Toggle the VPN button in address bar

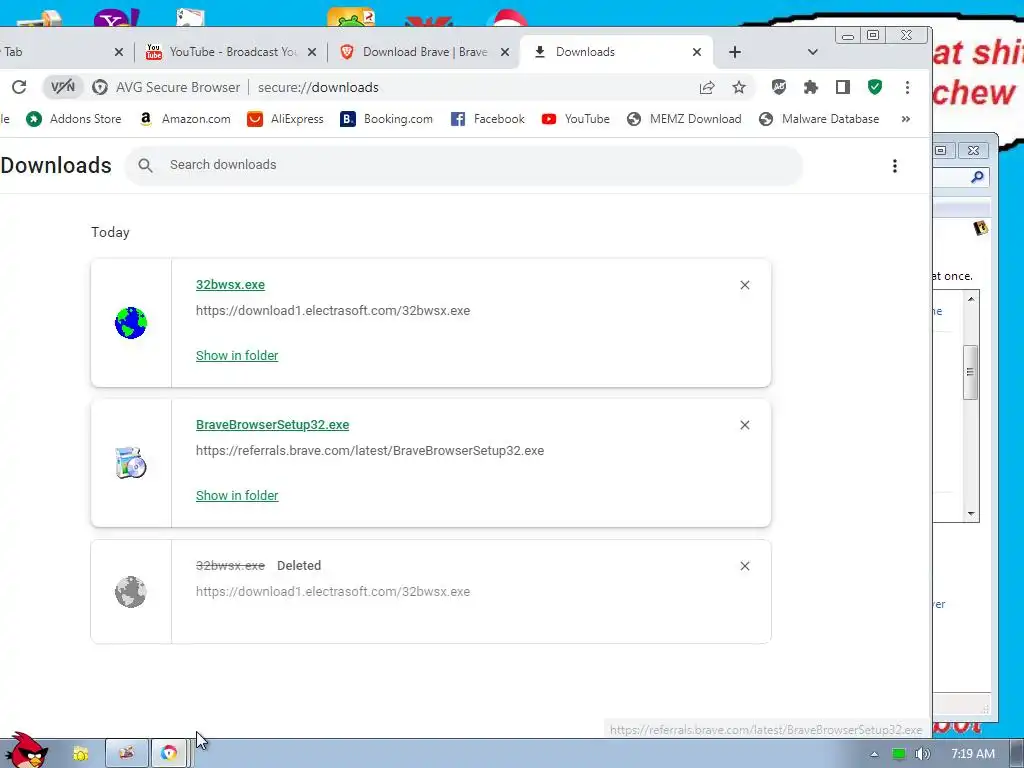pos(63,87)
